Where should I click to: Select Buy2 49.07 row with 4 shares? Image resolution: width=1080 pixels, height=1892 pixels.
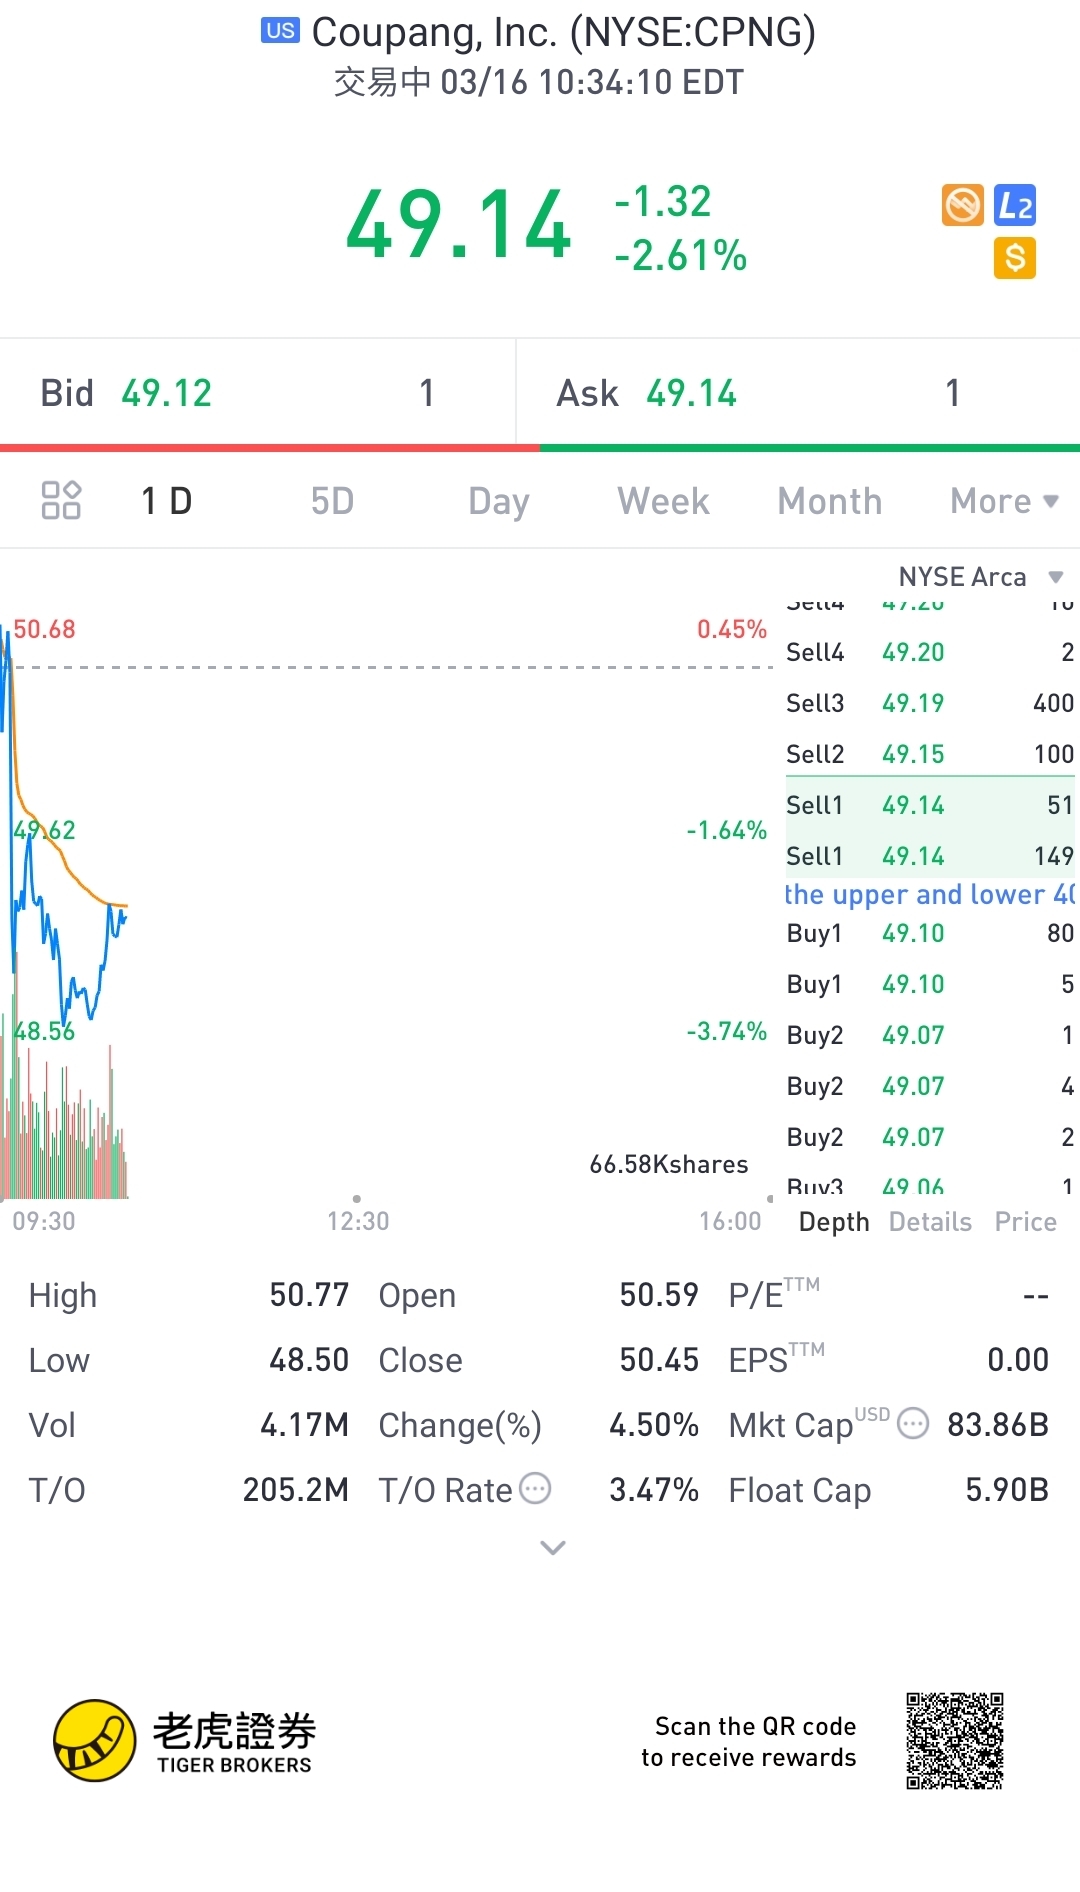(x=930, y=1086)
